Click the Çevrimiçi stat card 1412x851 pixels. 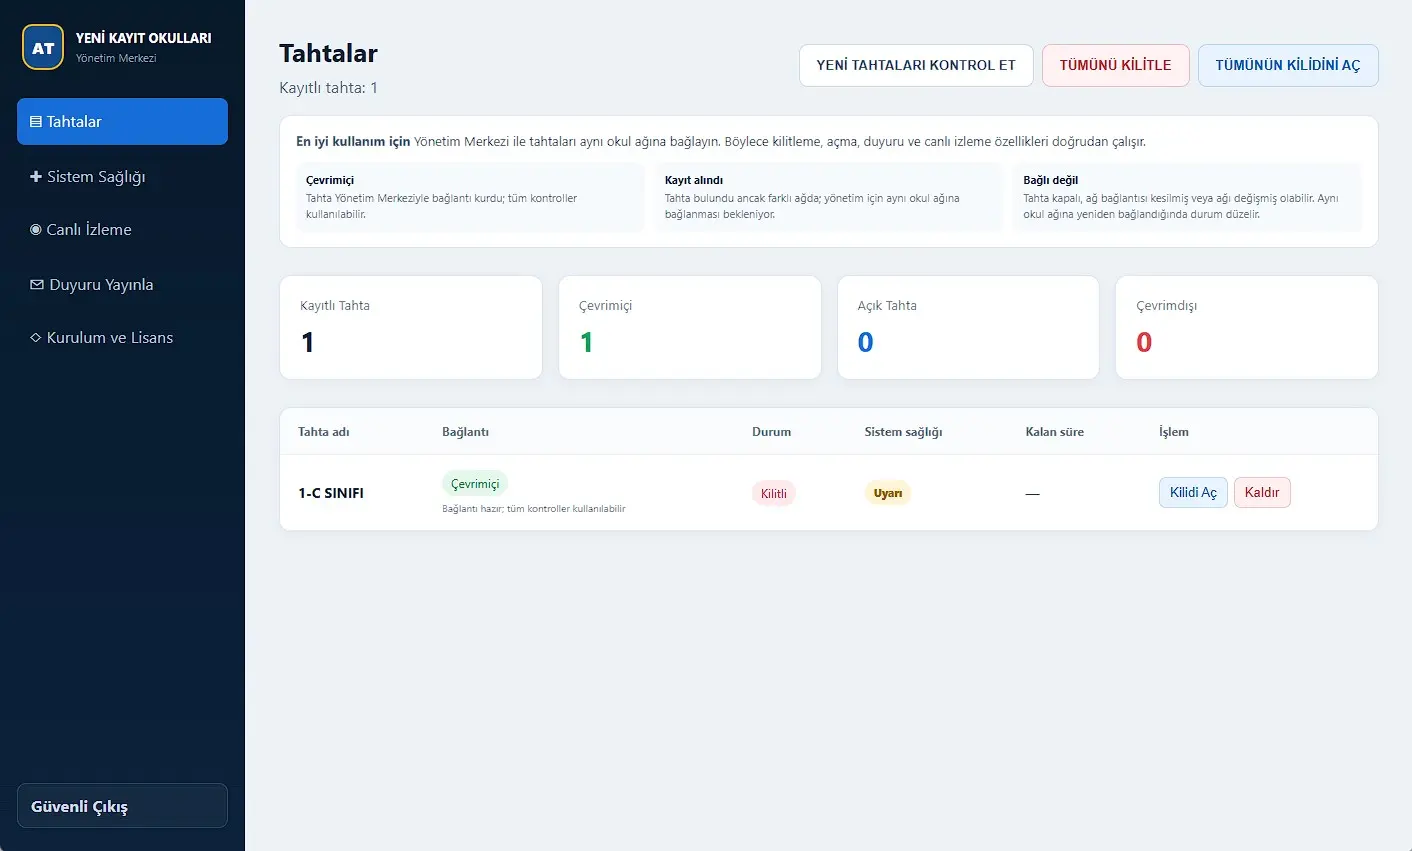pos(690,328)
